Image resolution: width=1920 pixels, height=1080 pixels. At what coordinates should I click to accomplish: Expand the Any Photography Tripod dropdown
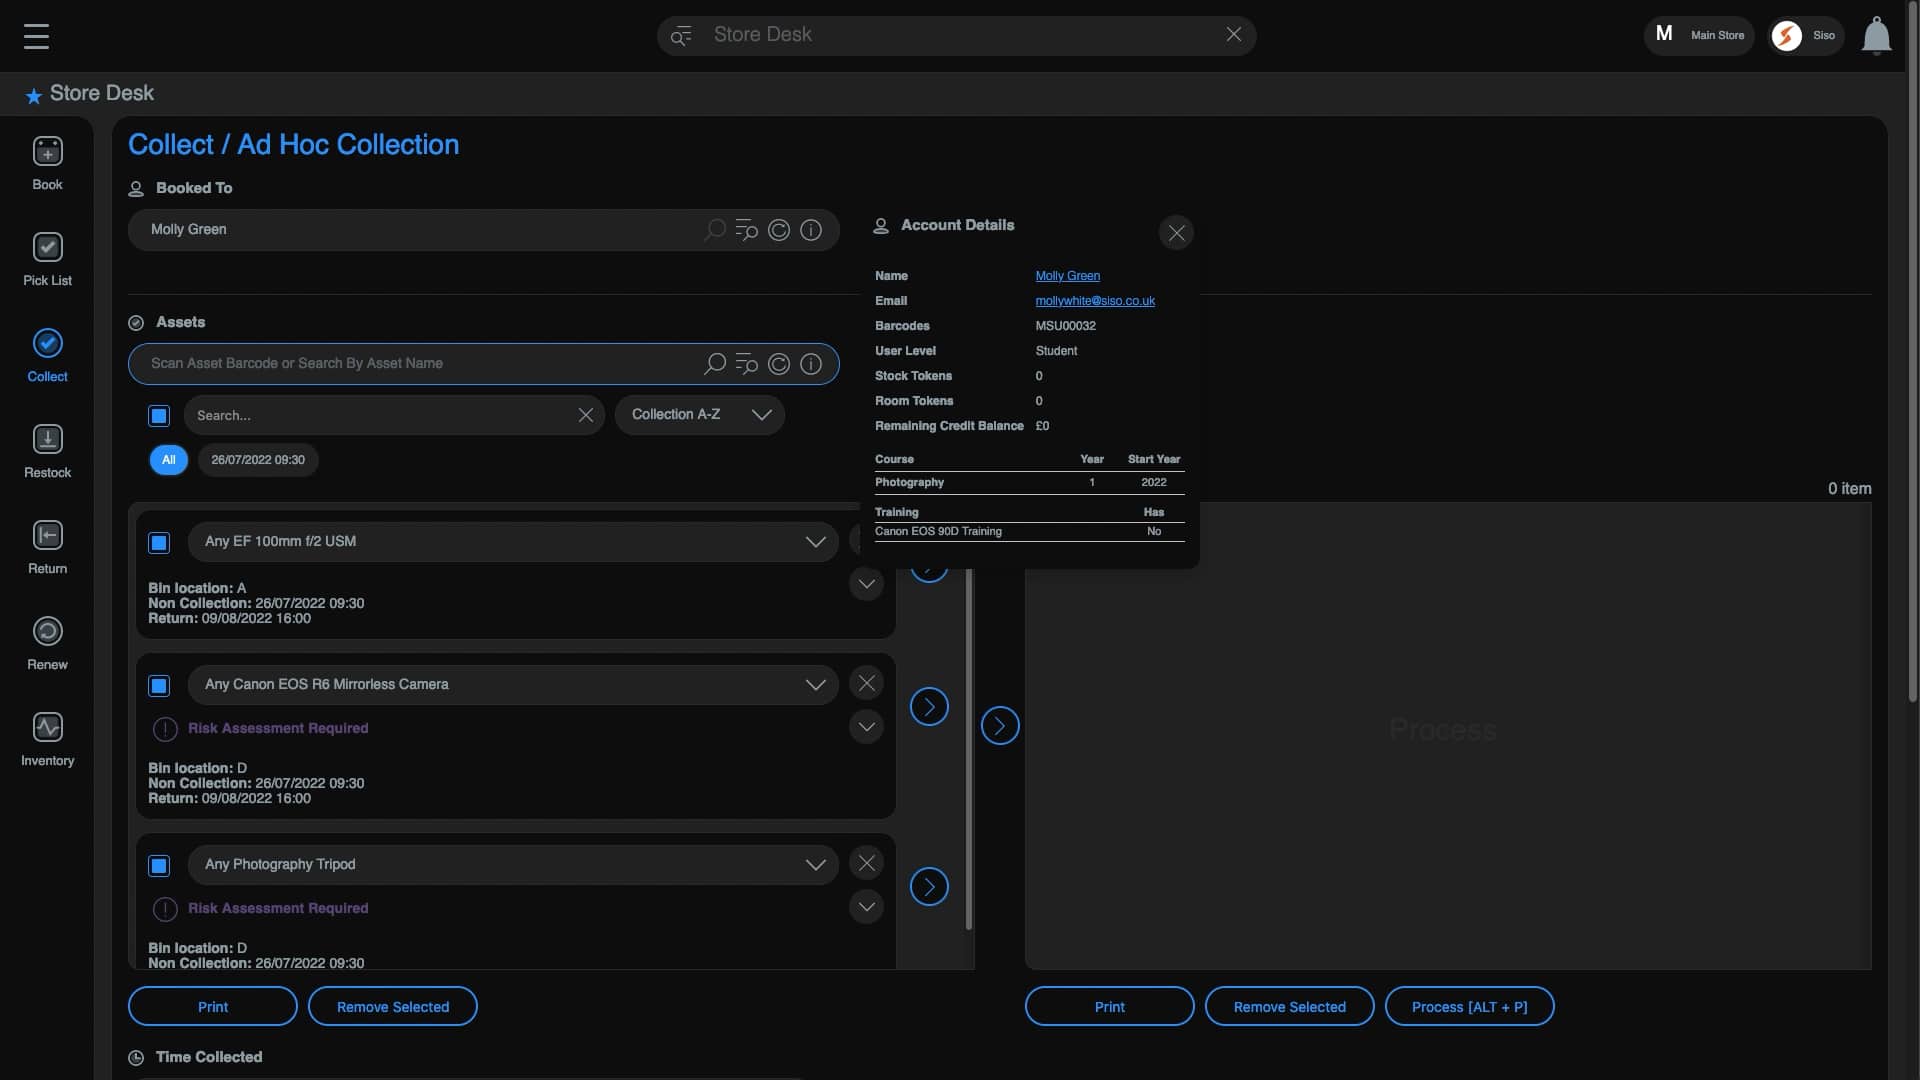pos(815,865)
